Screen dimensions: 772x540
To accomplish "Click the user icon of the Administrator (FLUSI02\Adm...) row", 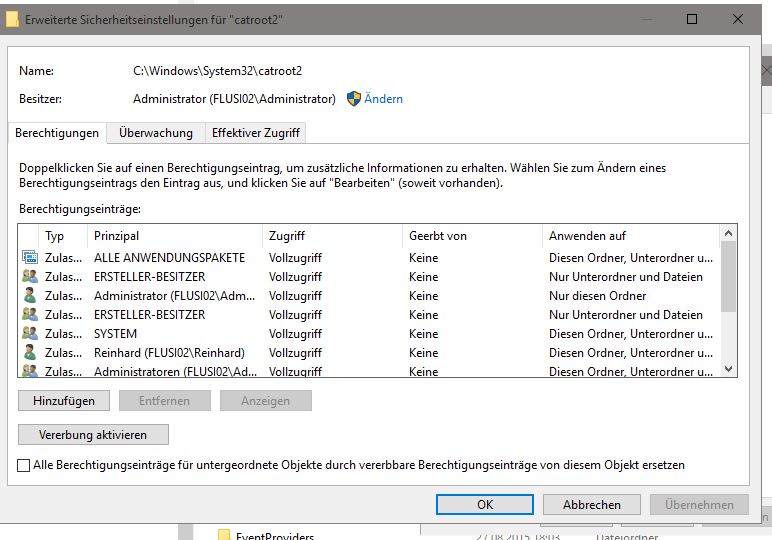I will coord(30,295).
